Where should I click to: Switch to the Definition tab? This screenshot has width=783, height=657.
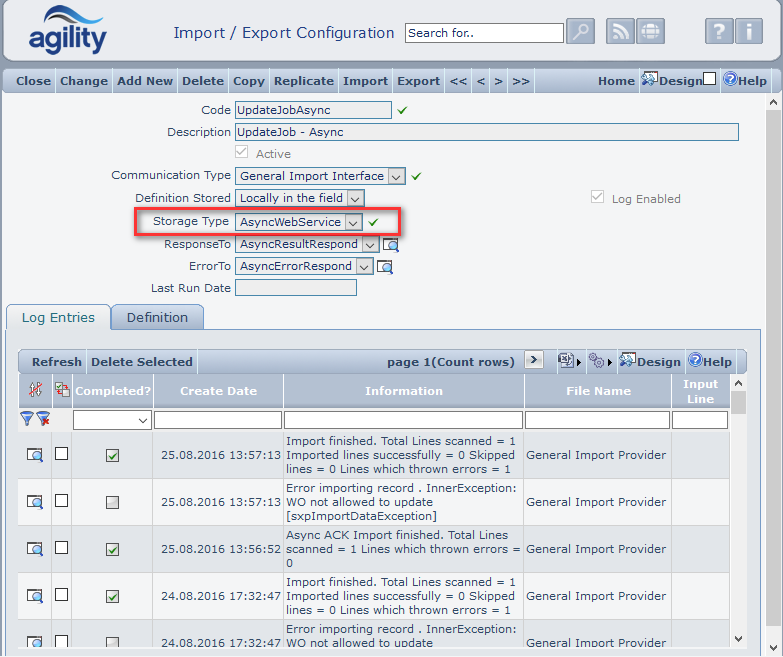click(x=157, y=317)
